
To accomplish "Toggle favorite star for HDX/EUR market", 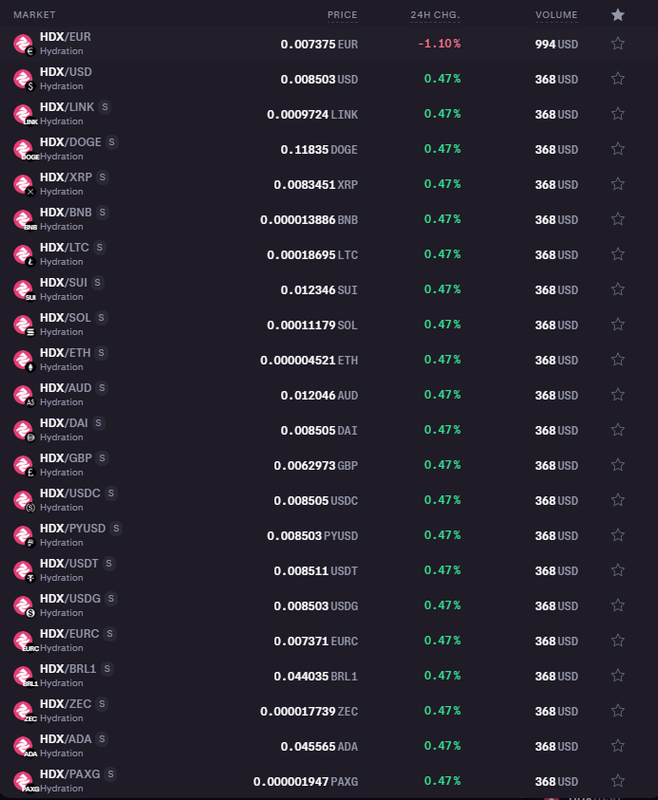I will (618, 44).
